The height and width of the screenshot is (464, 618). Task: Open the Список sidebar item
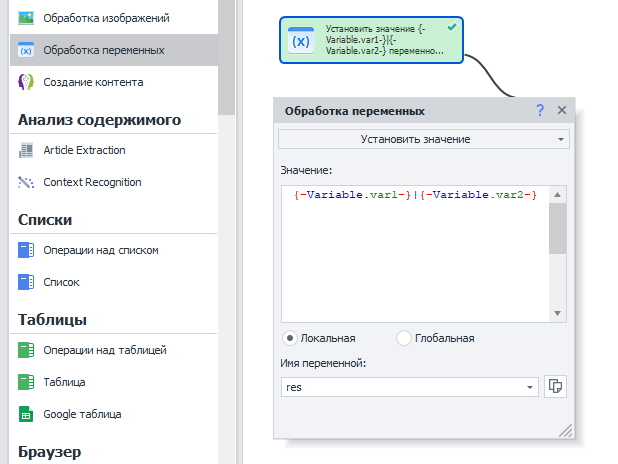coord(61,282)
